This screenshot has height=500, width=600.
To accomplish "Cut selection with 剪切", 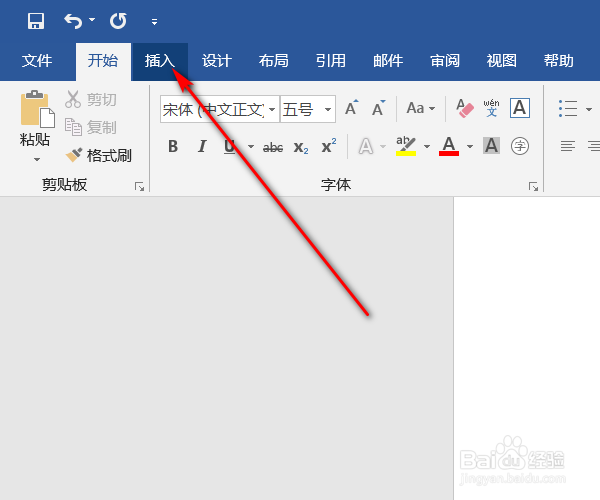I will click(91, 99).
